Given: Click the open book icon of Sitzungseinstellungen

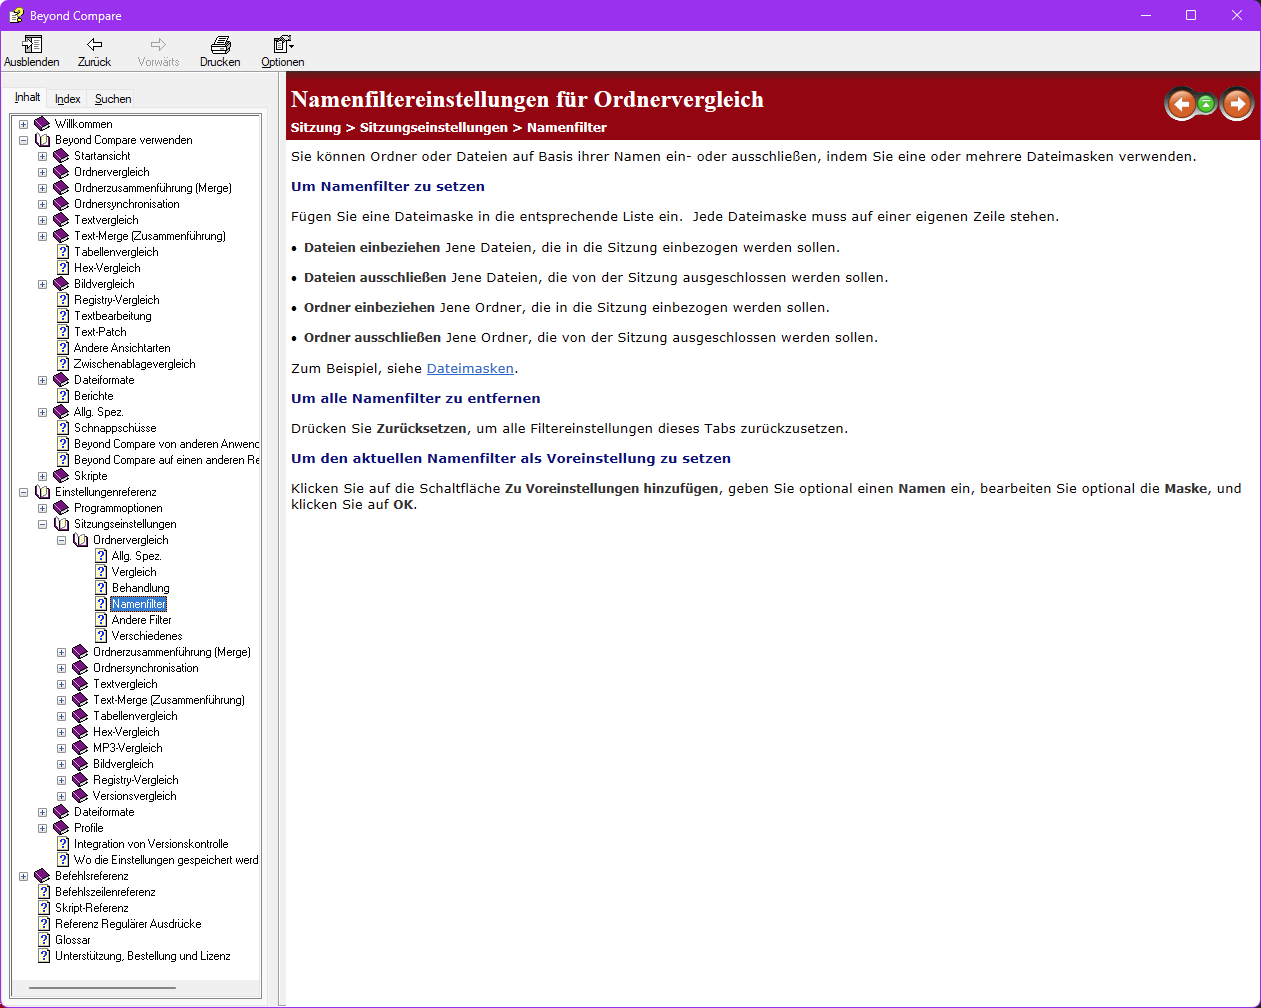Looking at the screenshot, I should coord(61,524).
